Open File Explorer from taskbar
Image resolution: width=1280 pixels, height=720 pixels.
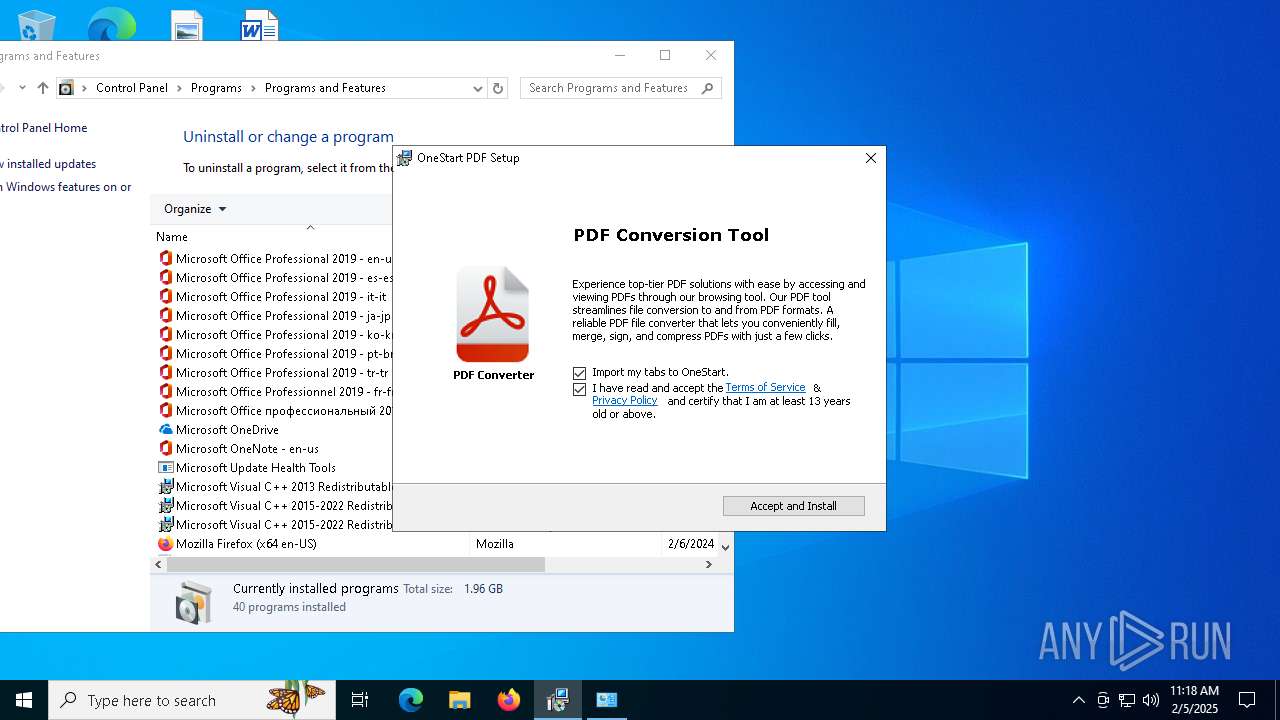pyautogui.click(x=459, y=700)
